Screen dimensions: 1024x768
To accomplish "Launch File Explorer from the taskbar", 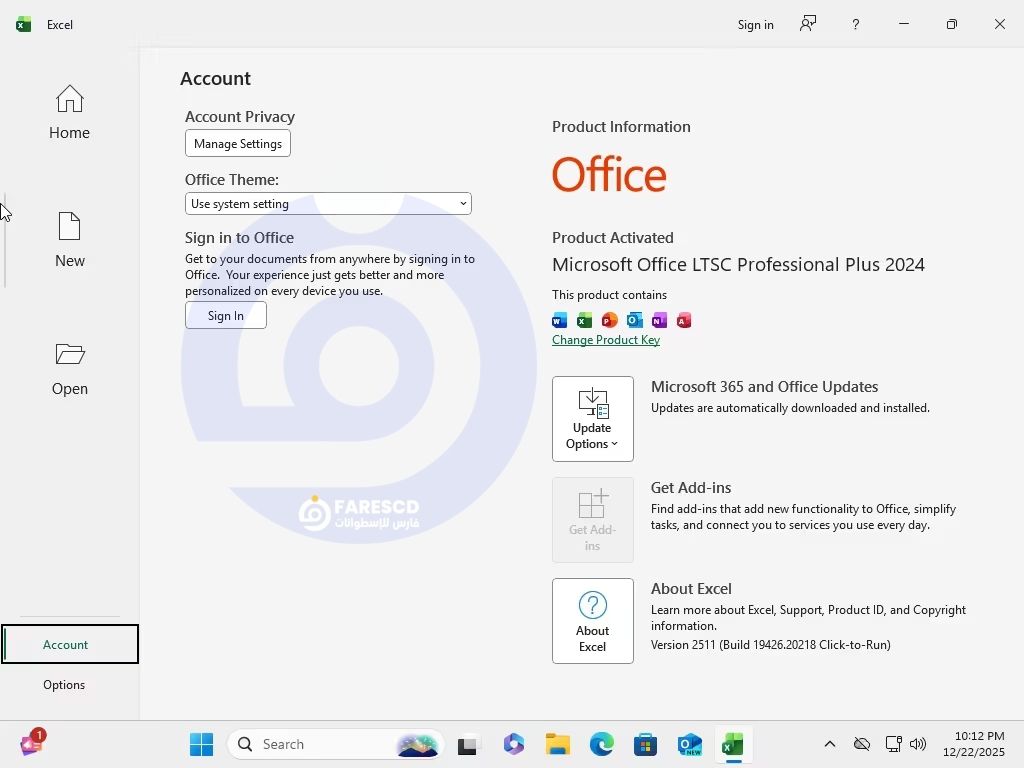I will (557, 744).
